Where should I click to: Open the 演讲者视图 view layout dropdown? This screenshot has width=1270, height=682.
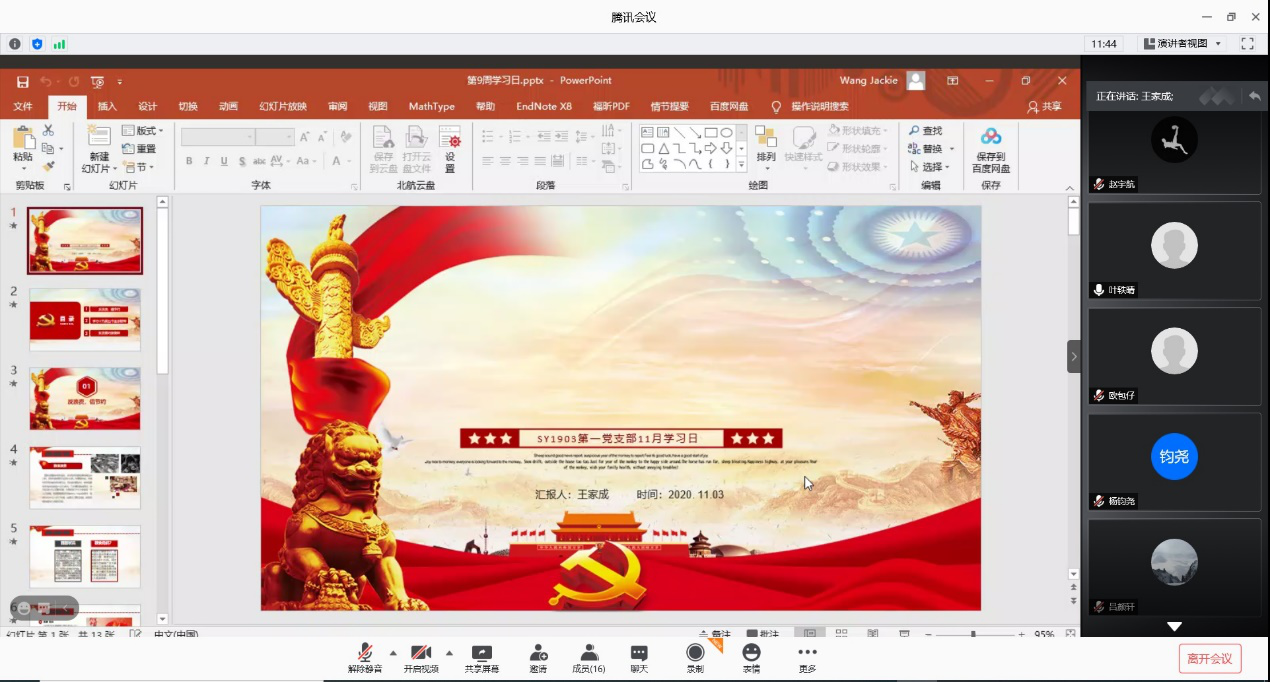pyautogui.click(x=1187, y=44)
